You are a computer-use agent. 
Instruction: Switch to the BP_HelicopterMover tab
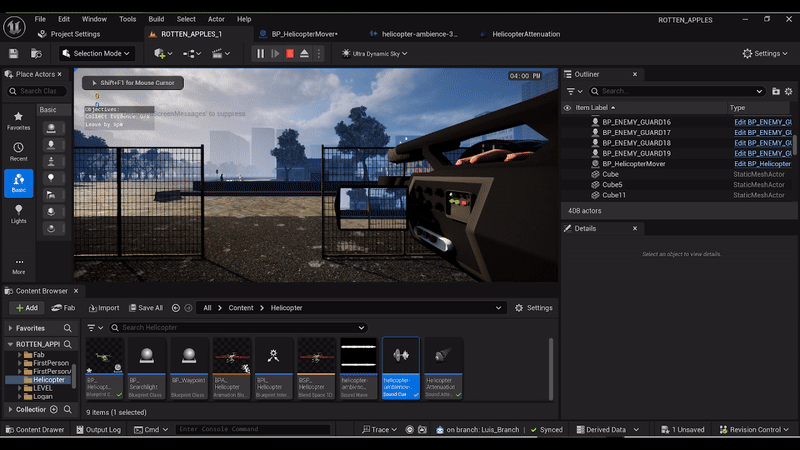point(304,34)
